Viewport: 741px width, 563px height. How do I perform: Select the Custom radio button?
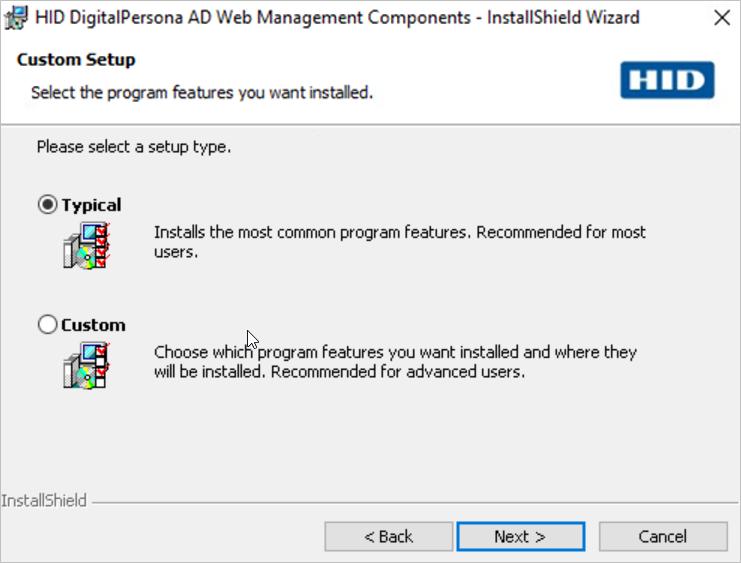coord(48,325)
